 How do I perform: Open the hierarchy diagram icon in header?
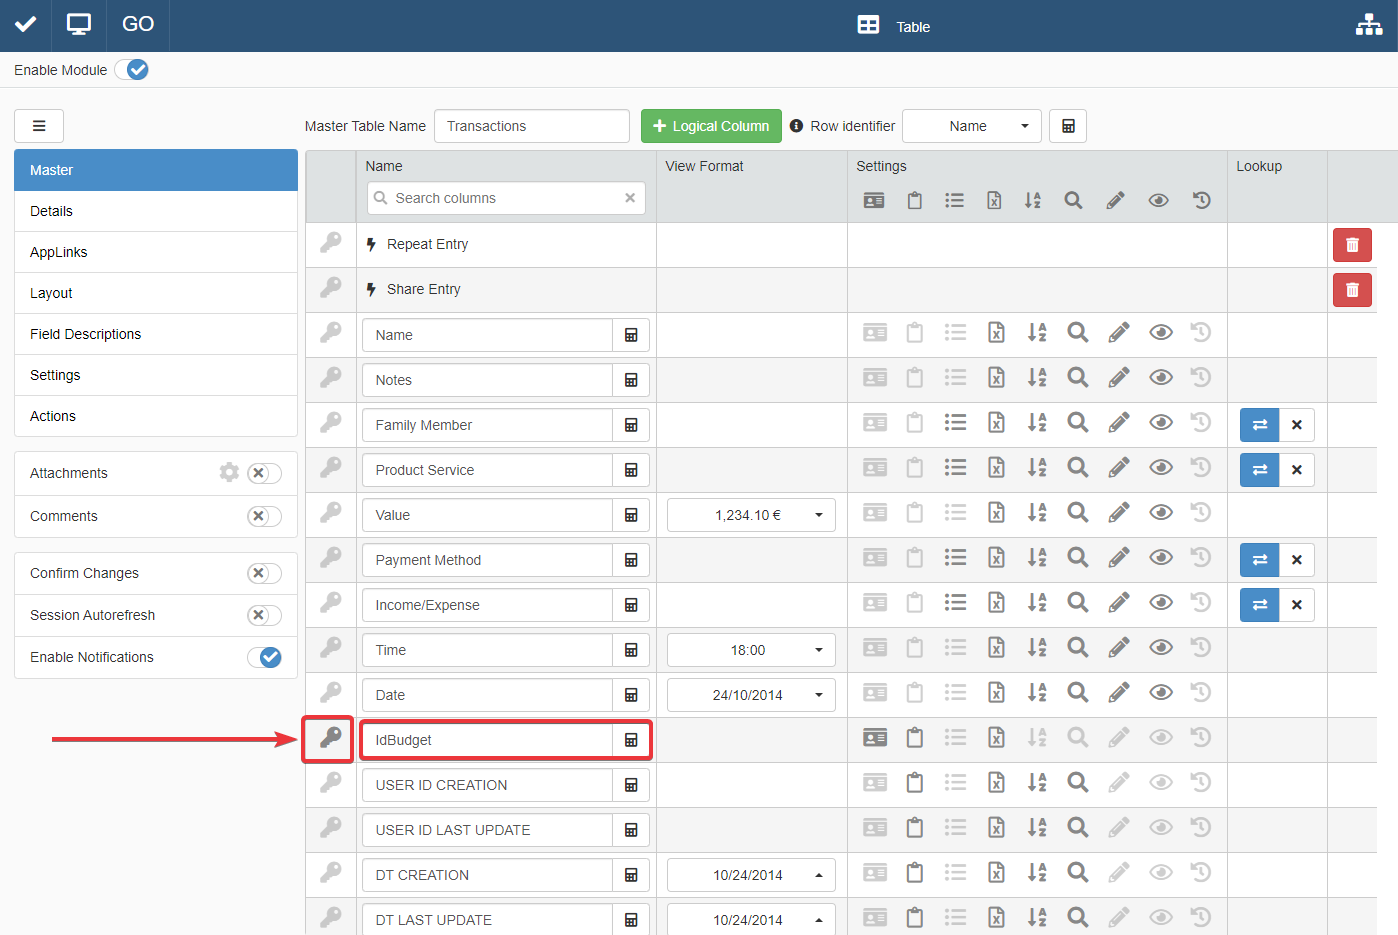click(x=1368, y=26)
